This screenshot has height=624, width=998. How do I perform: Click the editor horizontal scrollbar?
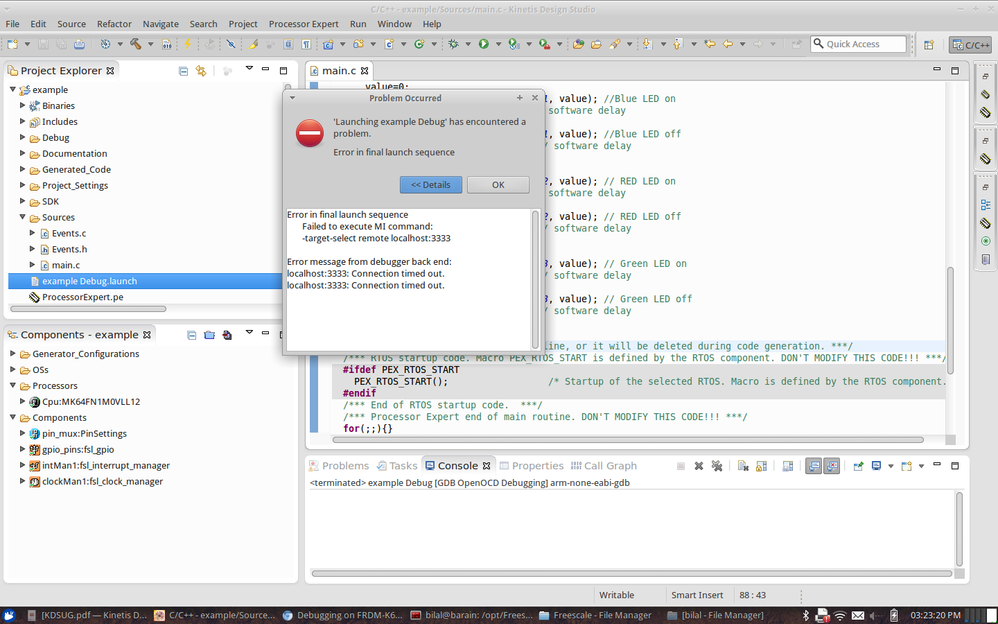(x=628, y=439)
